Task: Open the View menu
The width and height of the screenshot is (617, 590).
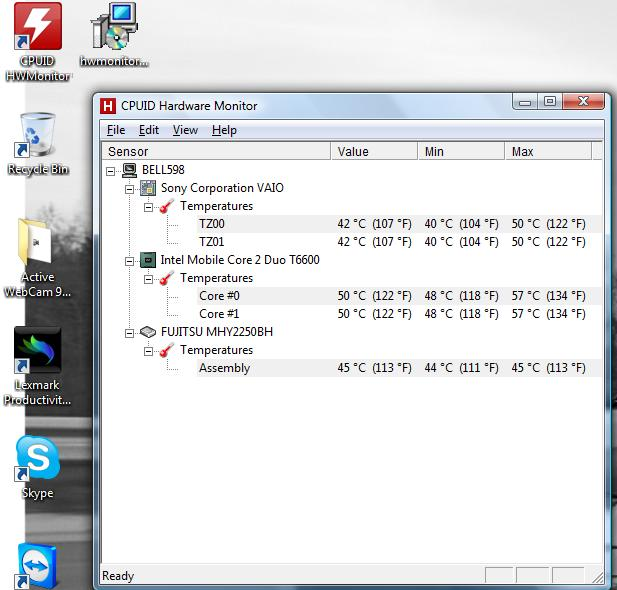Action: click(x=185, y=130)
